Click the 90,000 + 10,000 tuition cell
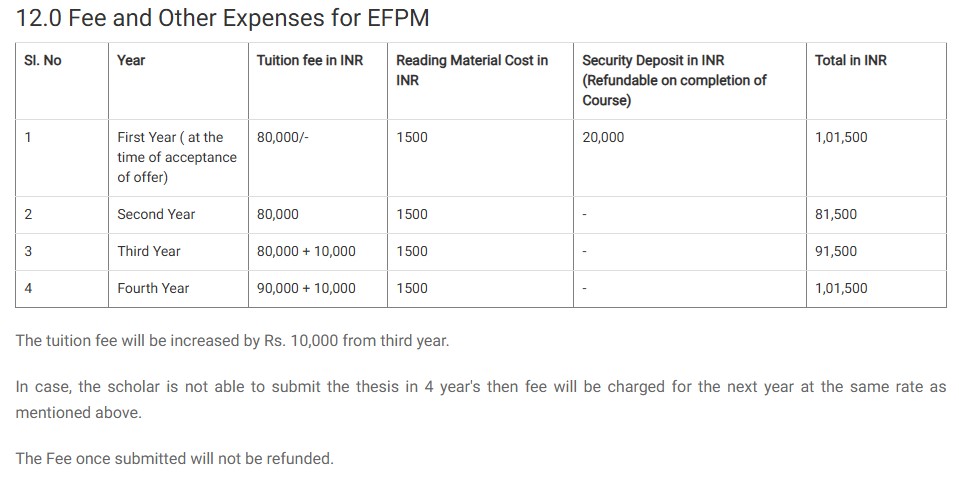This screenshot has height=477, width=959. coord(306,289)
